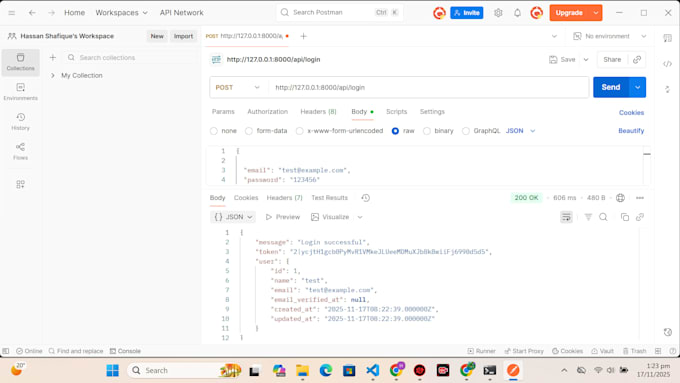Click the Windows Start button
This screenshot has width=680, height=383.
coord(113,370)
